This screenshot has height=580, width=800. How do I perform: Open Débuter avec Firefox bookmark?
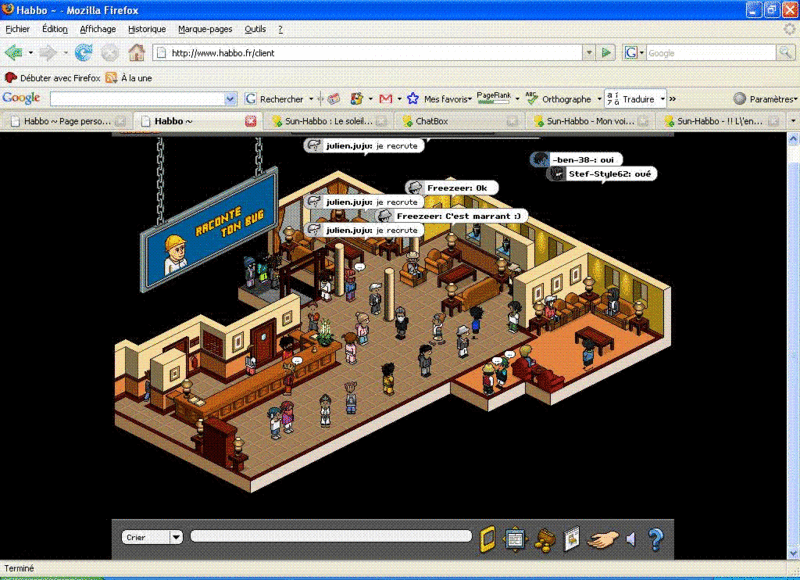[x=53, y=78]
